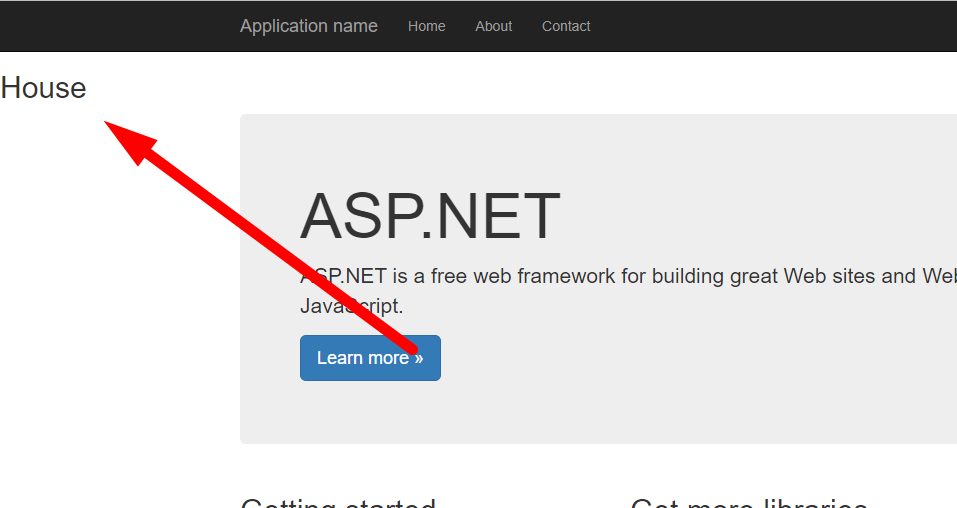This screenshot has width=957, height=508.
Task: Click the House heading text
Action: click(44, 88)
